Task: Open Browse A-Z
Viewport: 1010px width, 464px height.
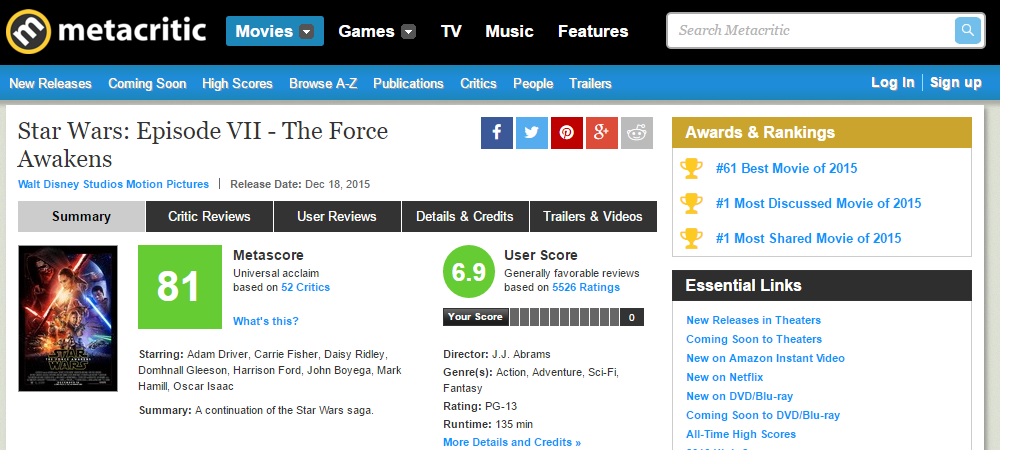Action: tap(323, 83)
